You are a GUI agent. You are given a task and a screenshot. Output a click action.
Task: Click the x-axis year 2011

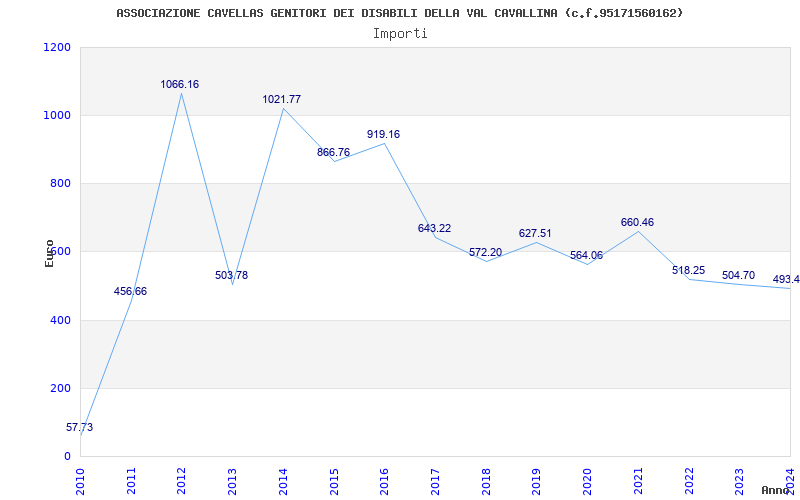[131, 481]
